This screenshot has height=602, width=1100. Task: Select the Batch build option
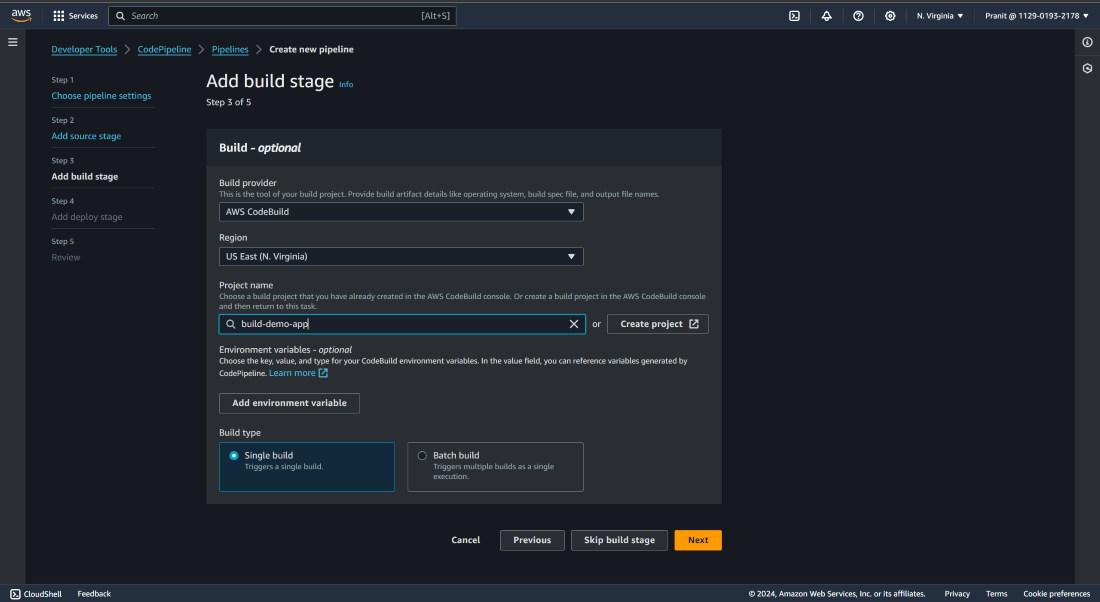click(495, 467)
